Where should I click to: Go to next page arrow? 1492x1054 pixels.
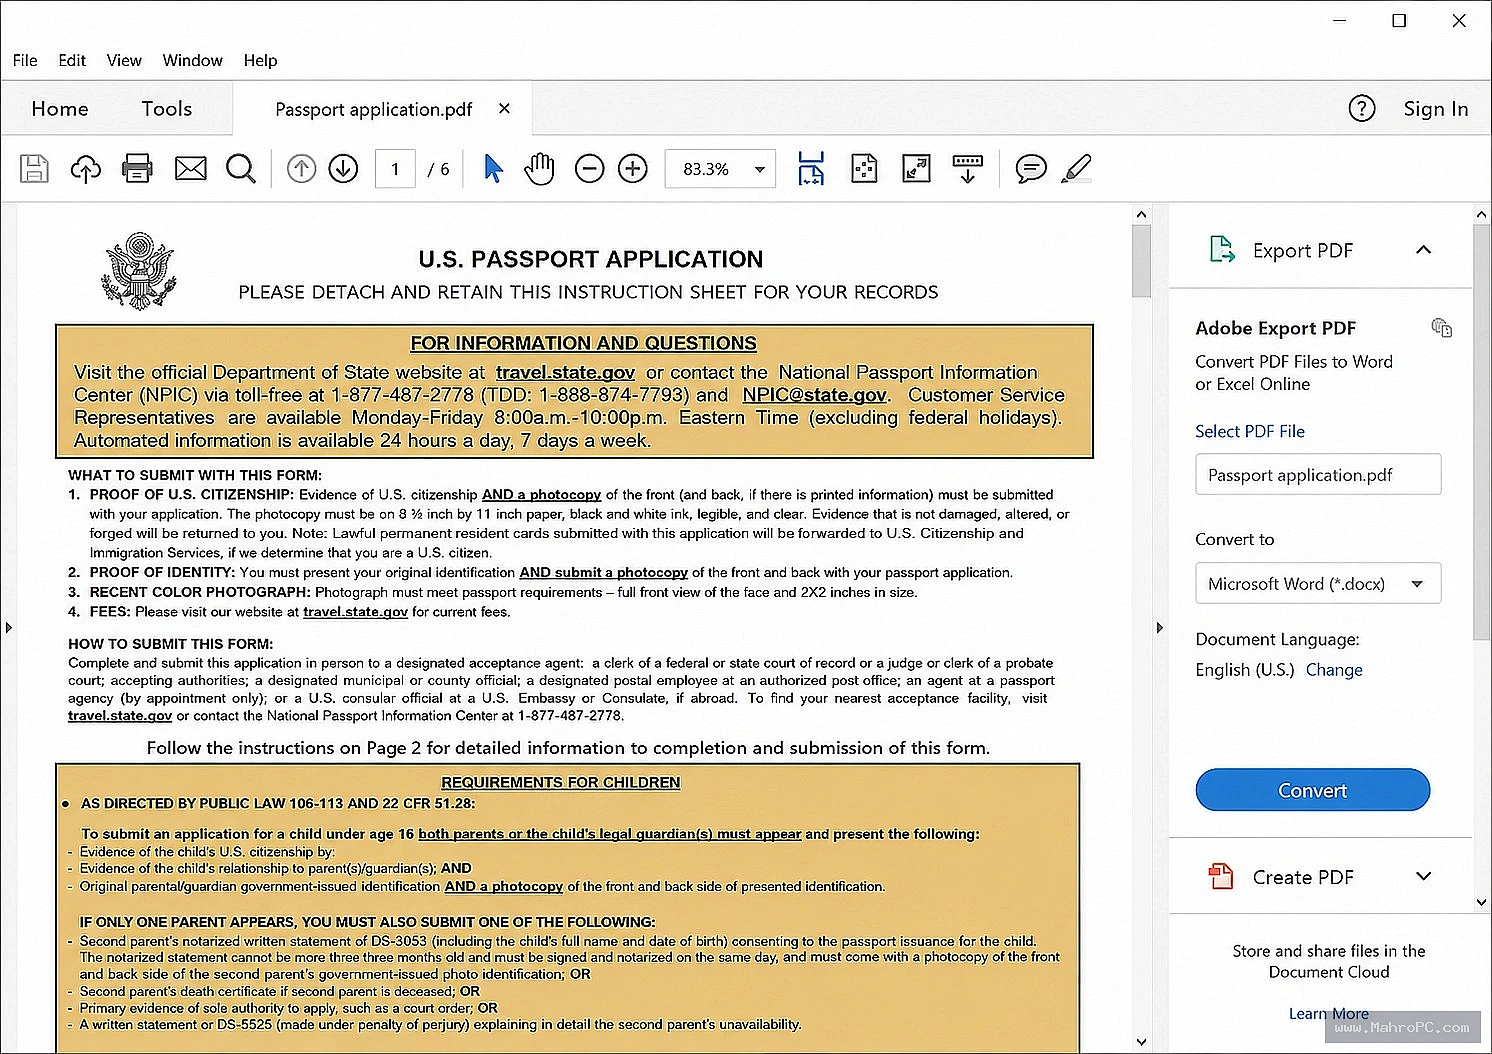[343, 169]
